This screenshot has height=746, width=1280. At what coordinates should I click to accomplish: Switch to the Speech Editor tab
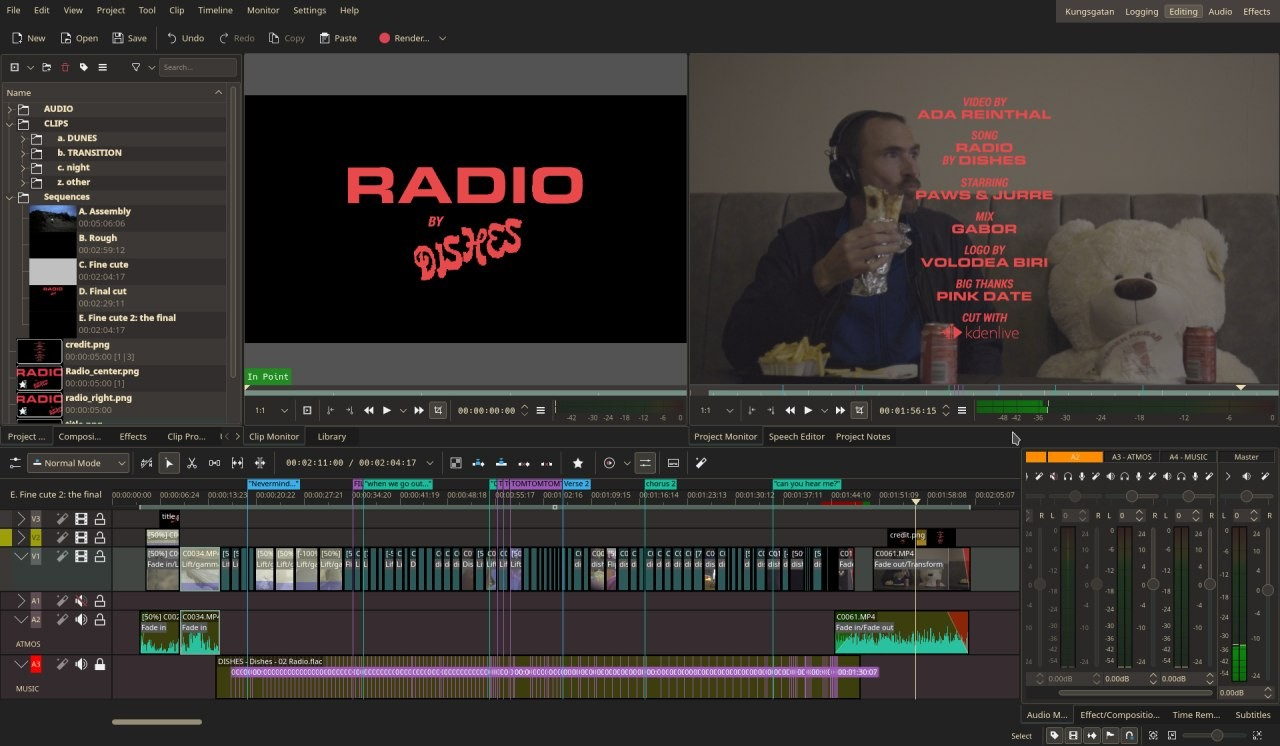coord(796,437)
